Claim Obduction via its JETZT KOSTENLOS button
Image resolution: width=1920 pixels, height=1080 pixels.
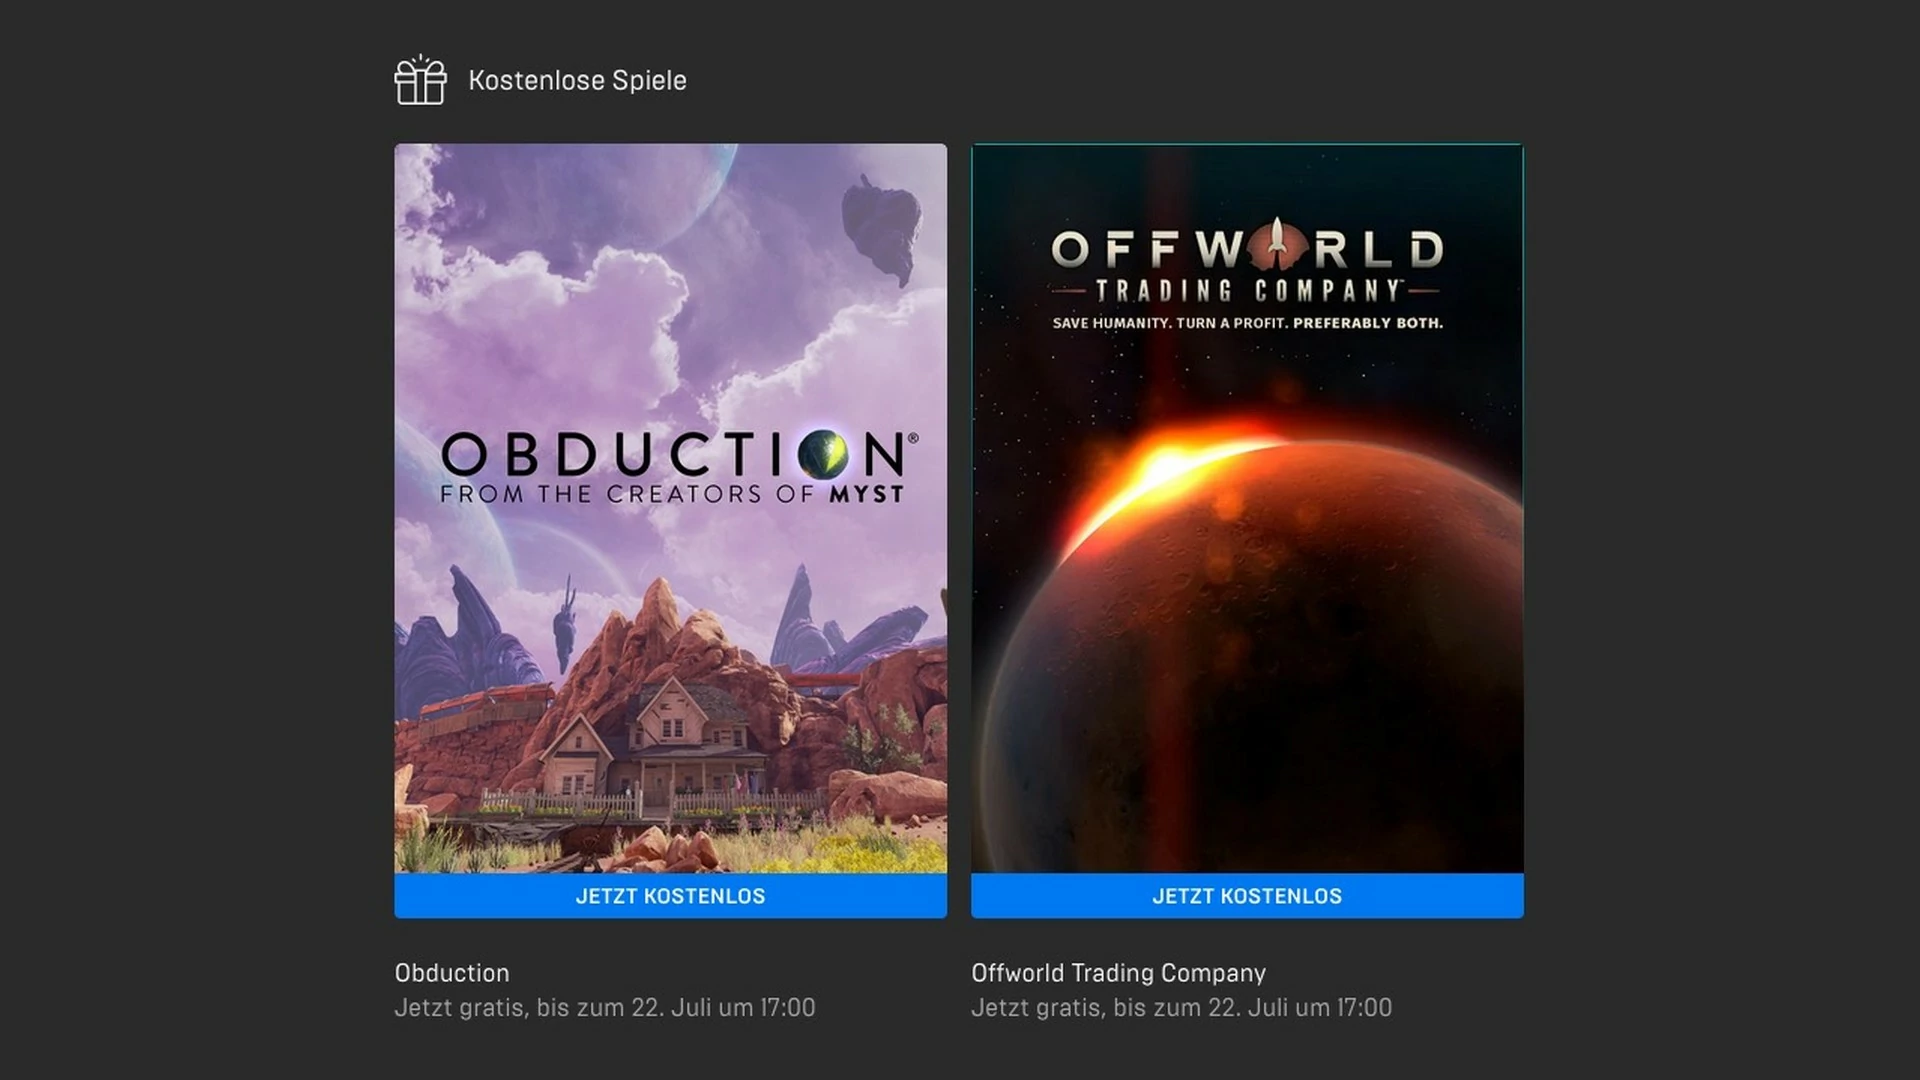(670, 896)
